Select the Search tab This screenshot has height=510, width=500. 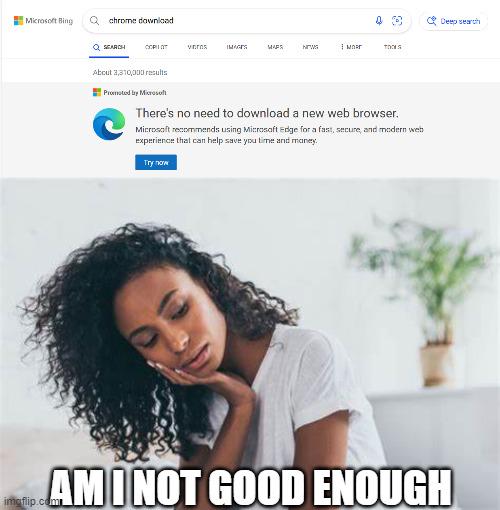[x=109, y=47]
